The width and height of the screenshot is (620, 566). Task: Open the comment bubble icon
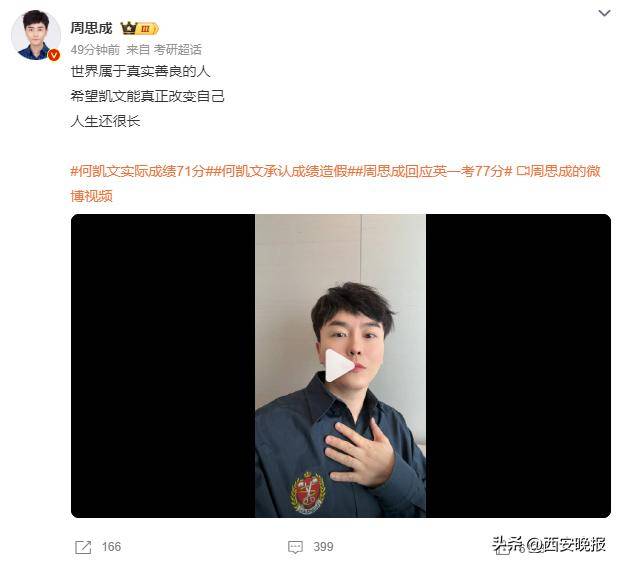pyautogui.click(x=295, y=547)
